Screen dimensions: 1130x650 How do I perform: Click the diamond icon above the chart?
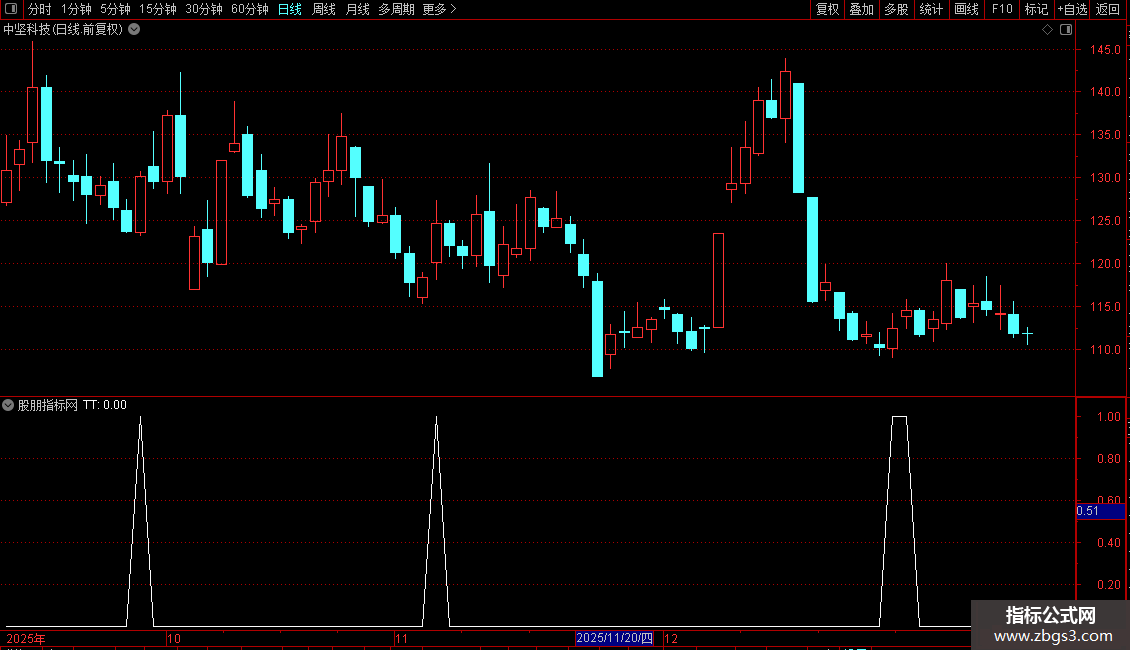pos(1048,30)
